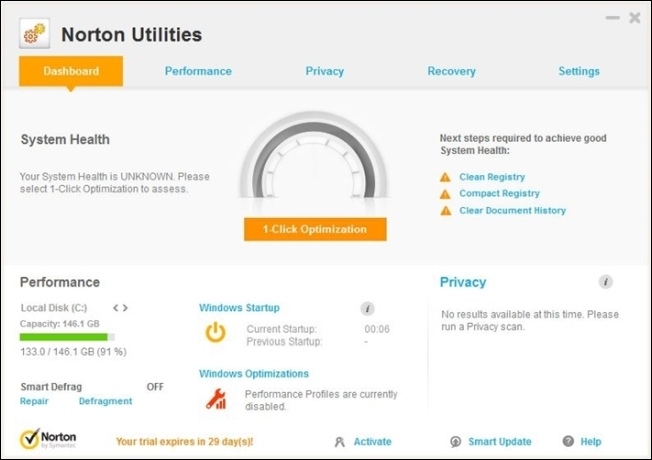Open the Compact Registry link
This screenshot has height=460, width=652.
(x=499, y=193)
